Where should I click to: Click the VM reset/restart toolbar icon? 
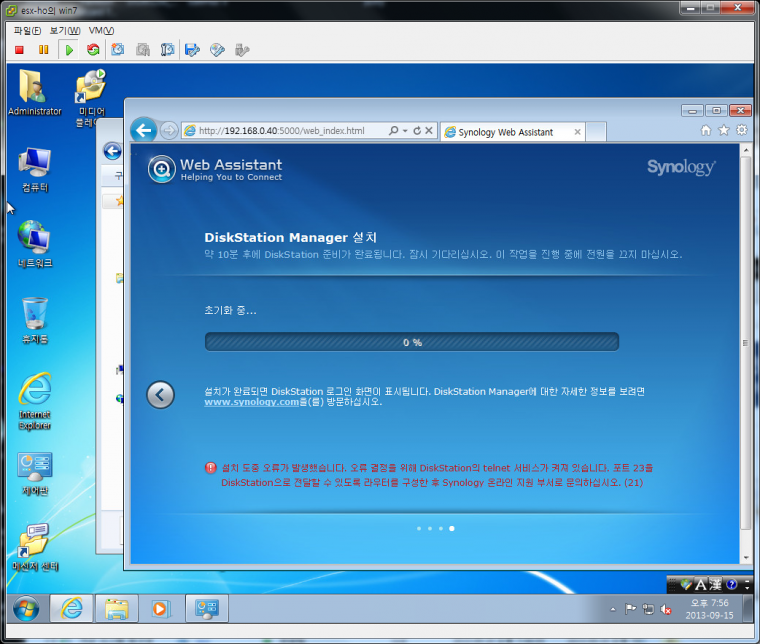(93, 50)
